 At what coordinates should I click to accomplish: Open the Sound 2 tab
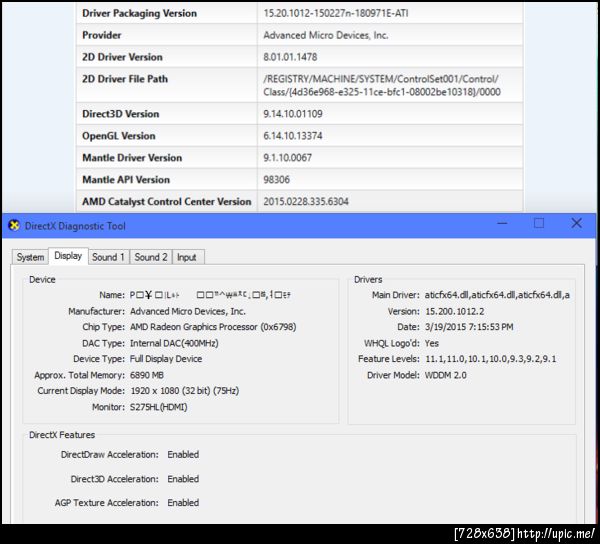tap(151, 257)
